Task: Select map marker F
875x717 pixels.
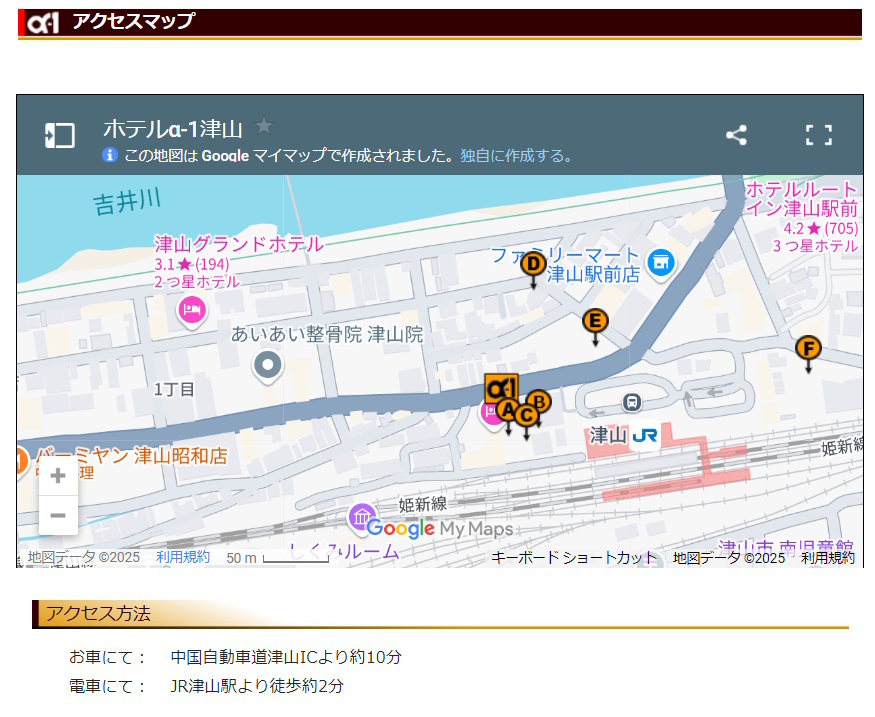Action: click(x=808, y=350)
